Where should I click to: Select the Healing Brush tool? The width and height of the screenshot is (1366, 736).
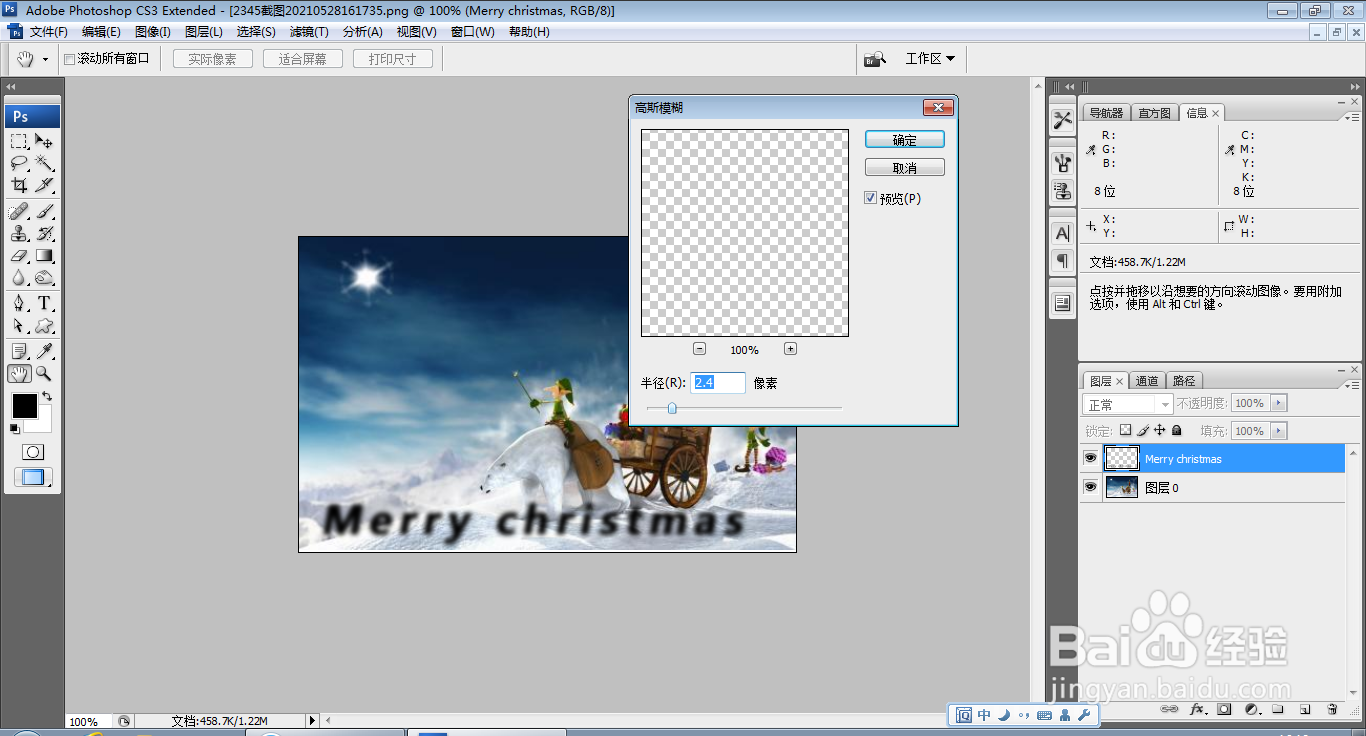[19, 212]
